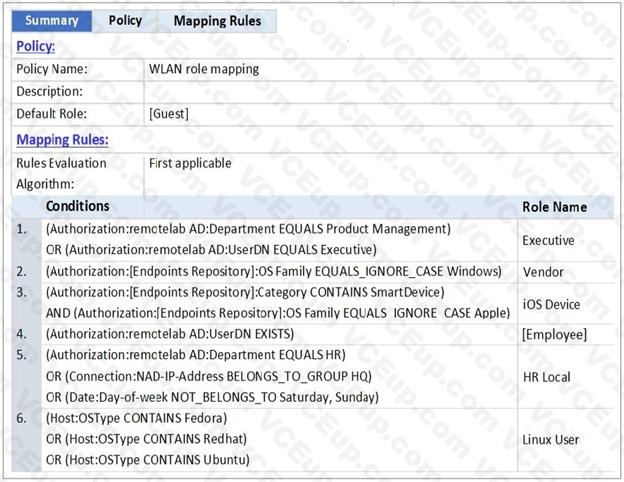Select rule number 4
This screenshot has width=624, height=482.
tap(22, 334)
